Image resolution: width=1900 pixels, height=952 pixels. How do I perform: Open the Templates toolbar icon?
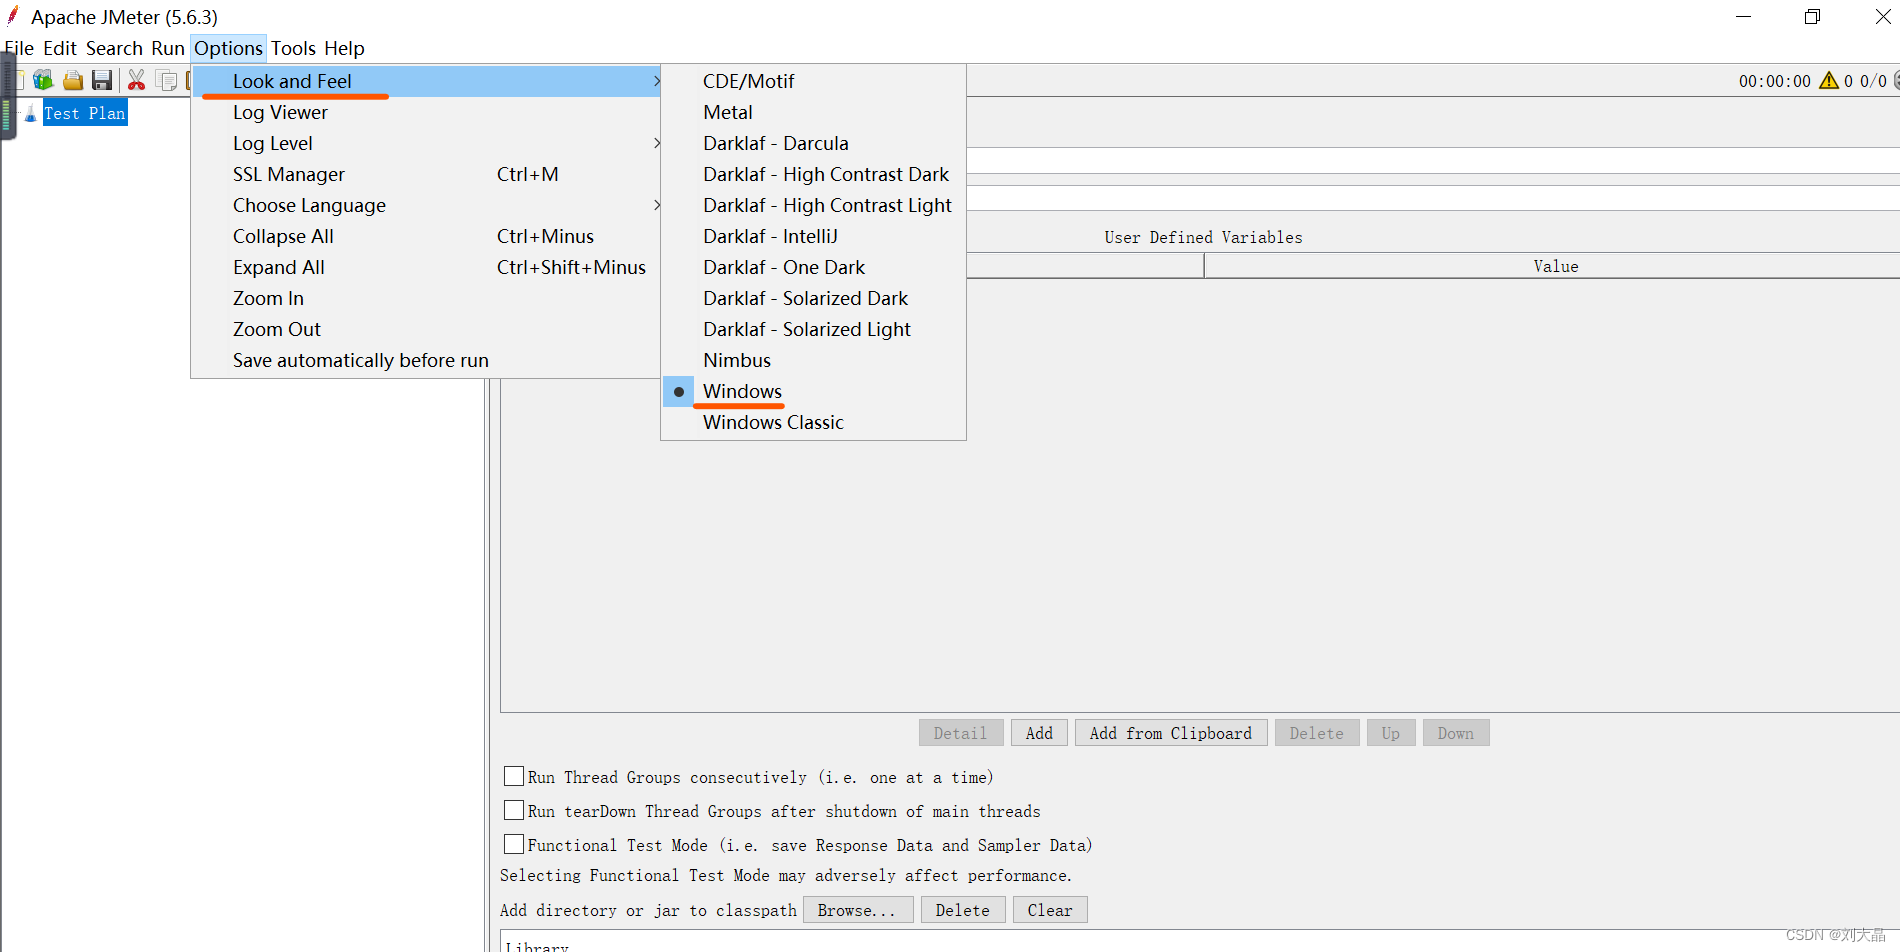click(x=43, y=81)
